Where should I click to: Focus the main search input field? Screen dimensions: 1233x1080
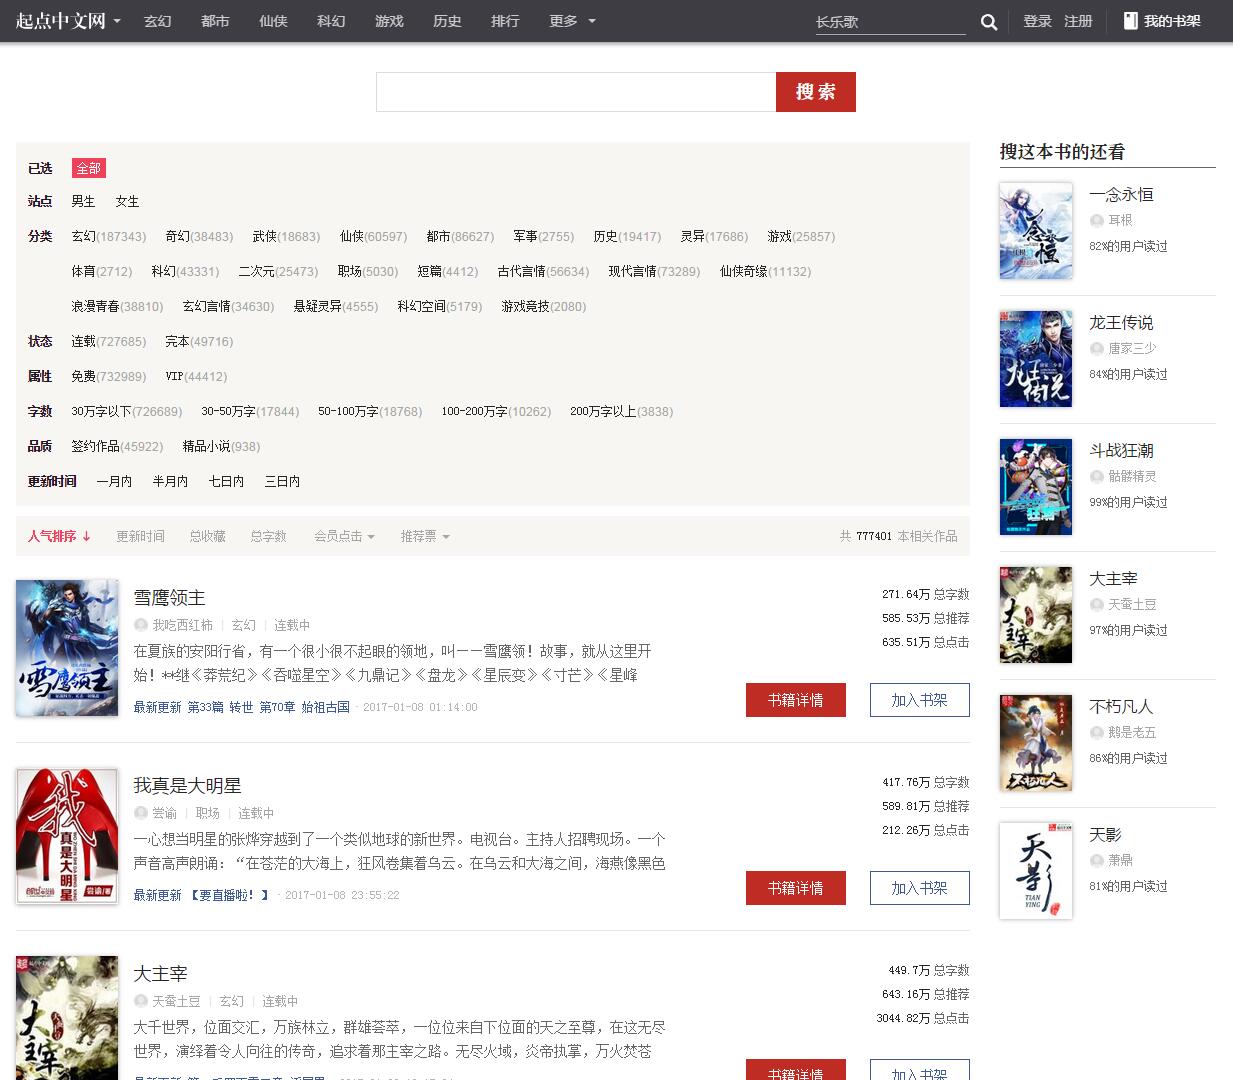[576, 92]
